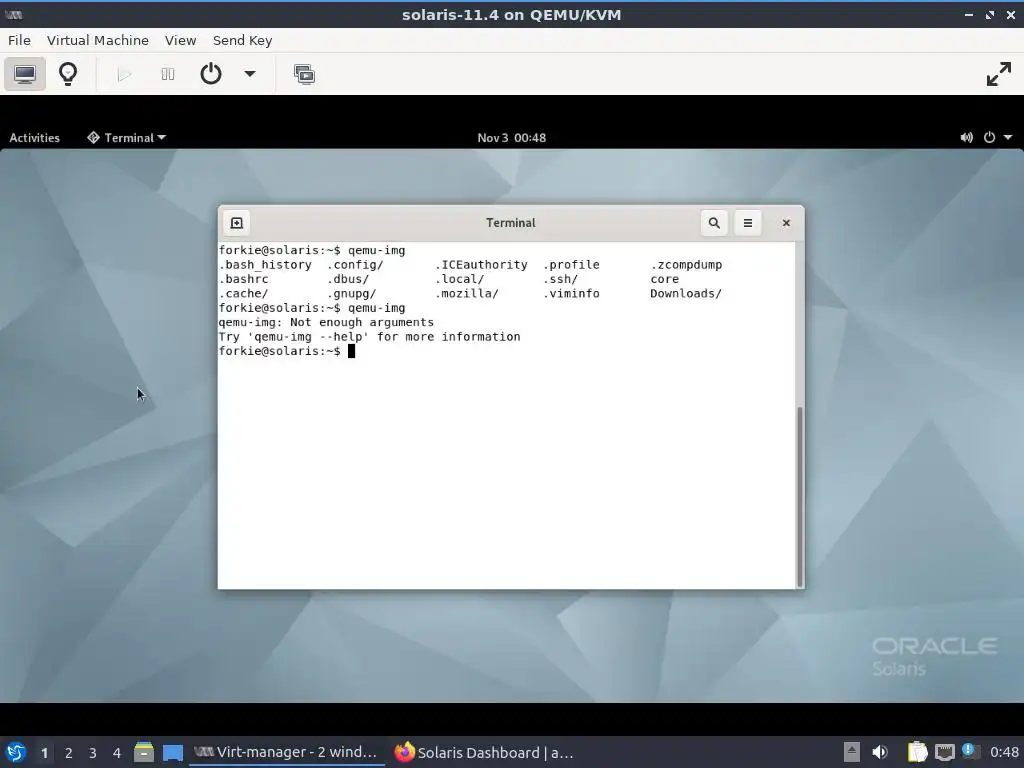Click the Terminal vertical scrollbar
Image resolution: width=1024 pixels, height=768 pixels.
coord(799,496)
